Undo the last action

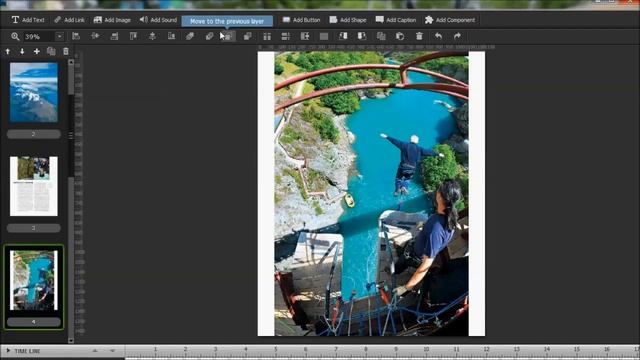tap(438, 36)
